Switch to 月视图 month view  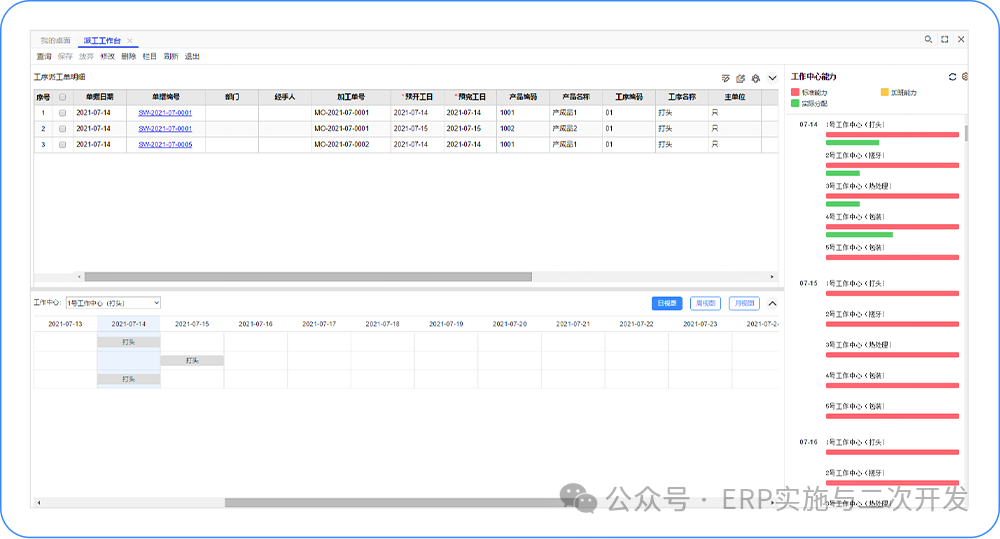[x=744, y=303]
